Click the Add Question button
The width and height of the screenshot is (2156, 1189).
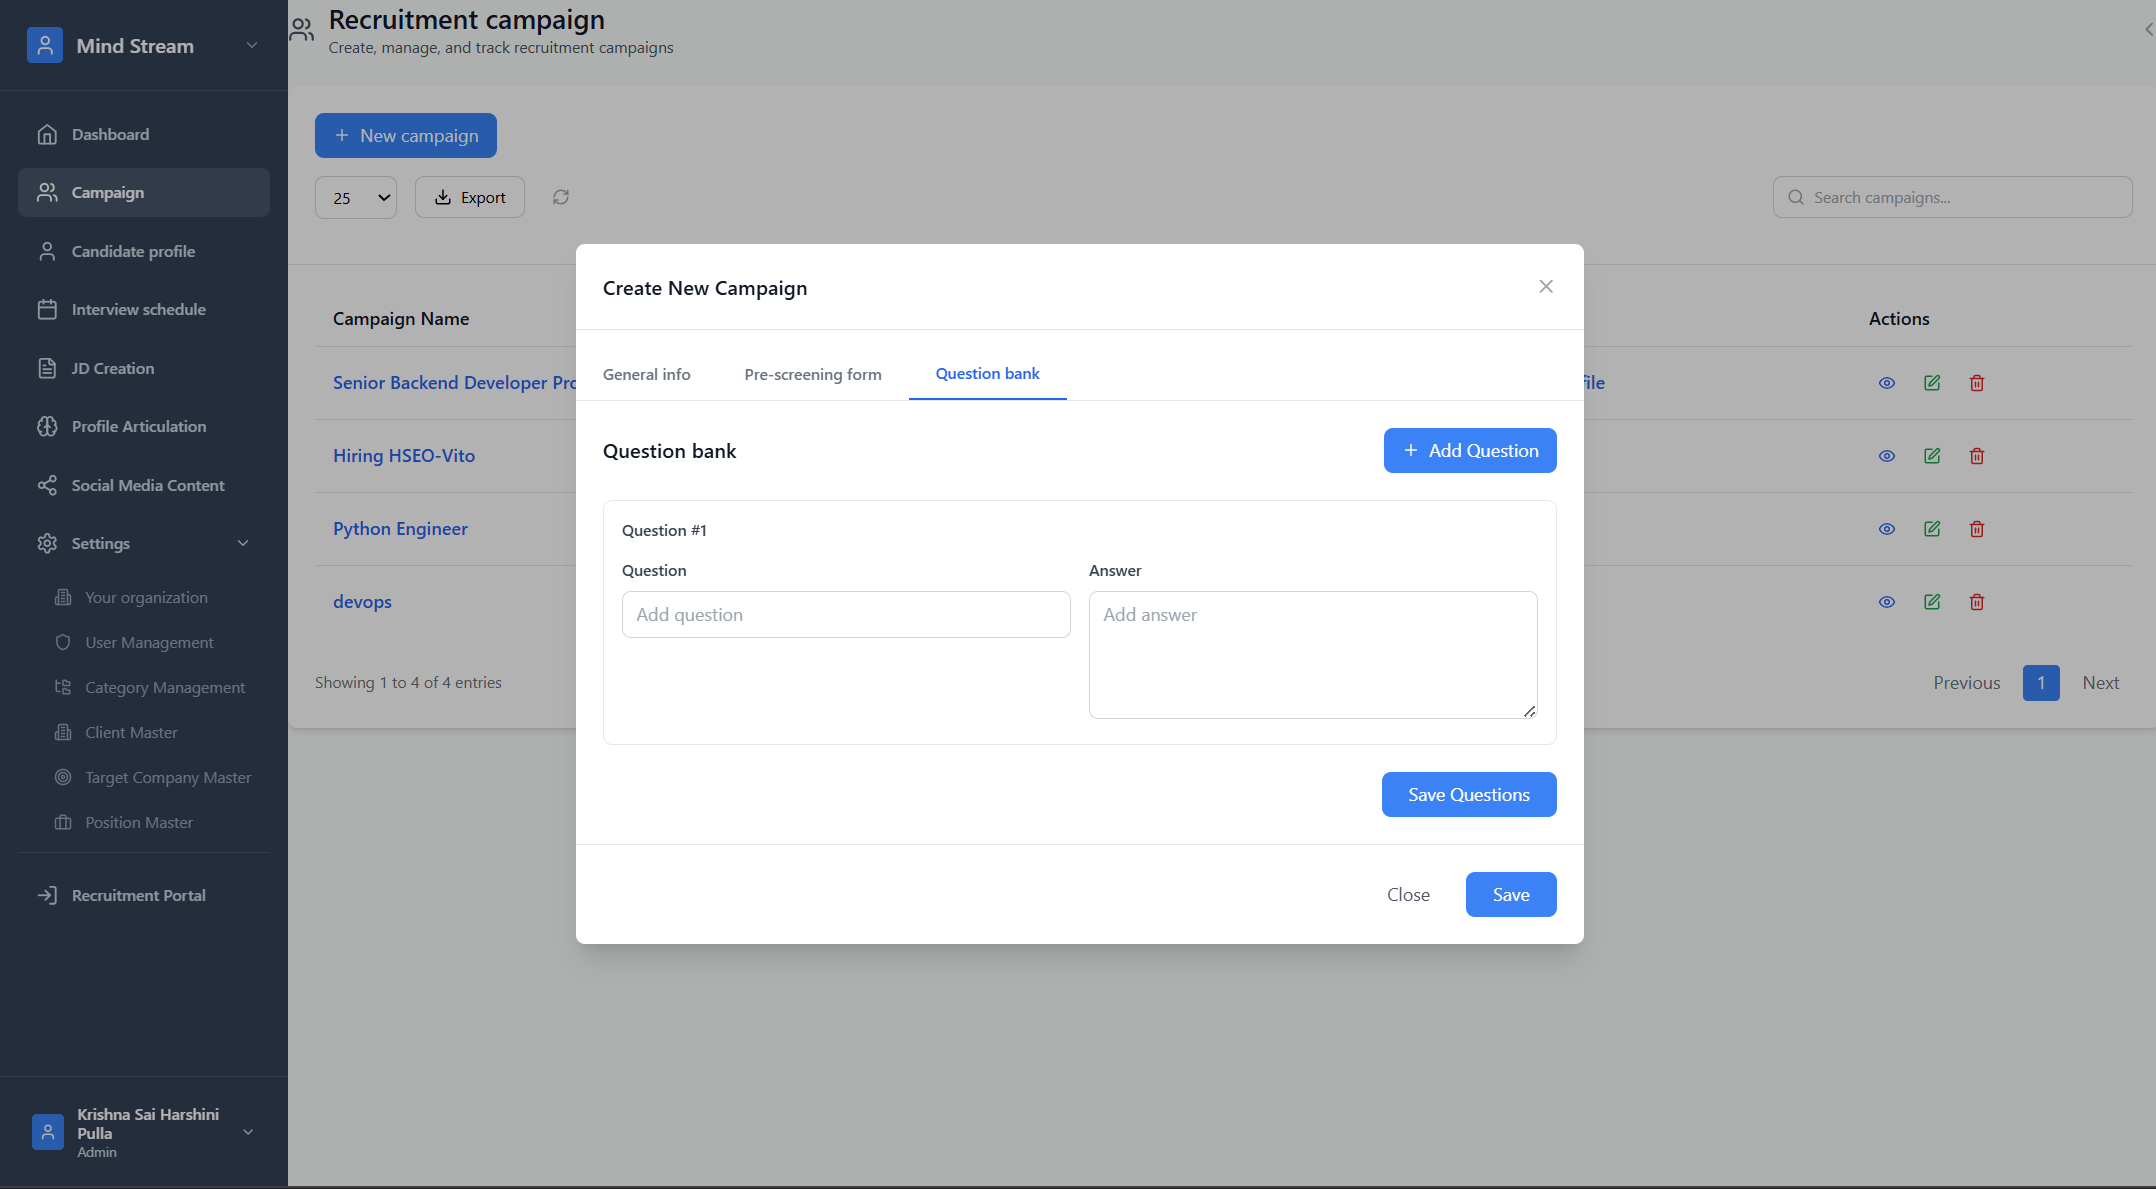pyautogui.click(x=1469, y=450)
